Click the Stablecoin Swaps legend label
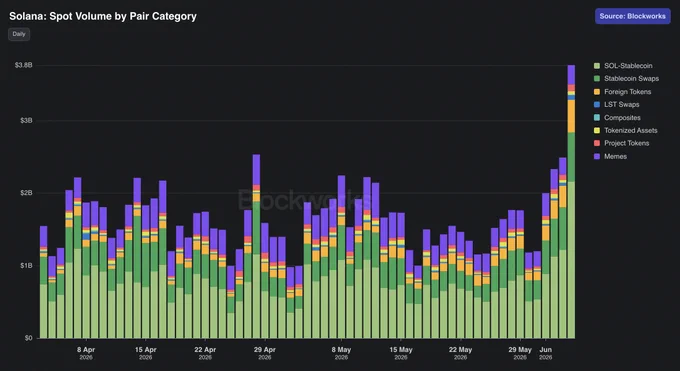Viewport: 680px width, 371px height. tap(631, 79)
